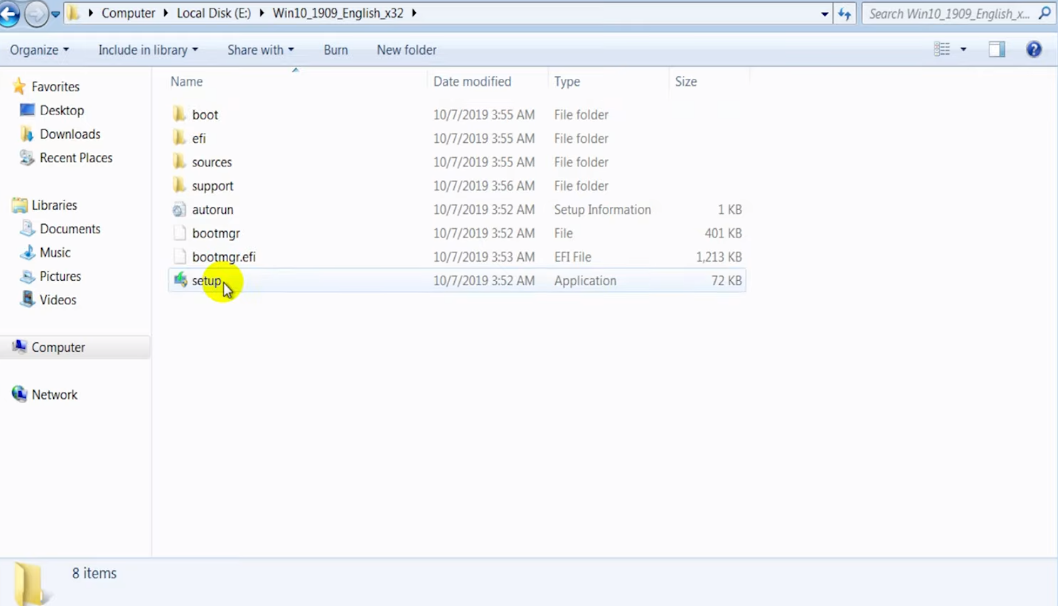Select the autorun setup information file icon
Viewport: 1058px width, 606px height.
click(179, 210)
